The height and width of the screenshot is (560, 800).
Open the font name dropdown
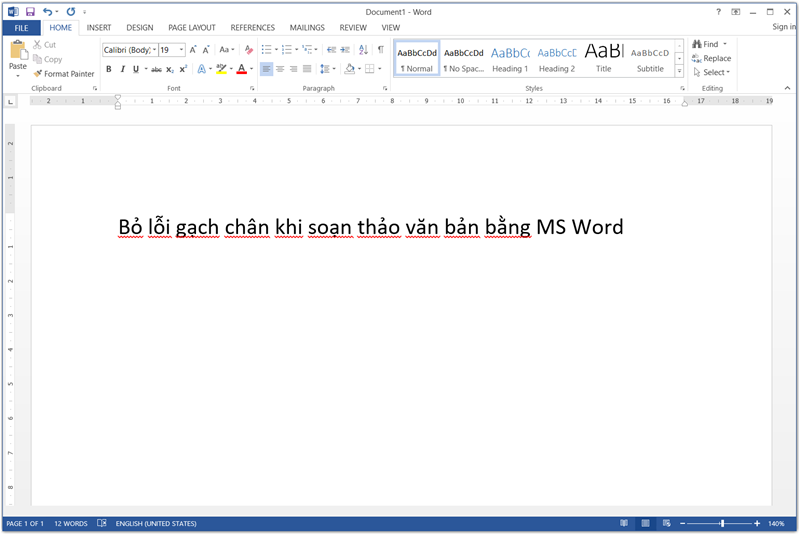(153, 49)
